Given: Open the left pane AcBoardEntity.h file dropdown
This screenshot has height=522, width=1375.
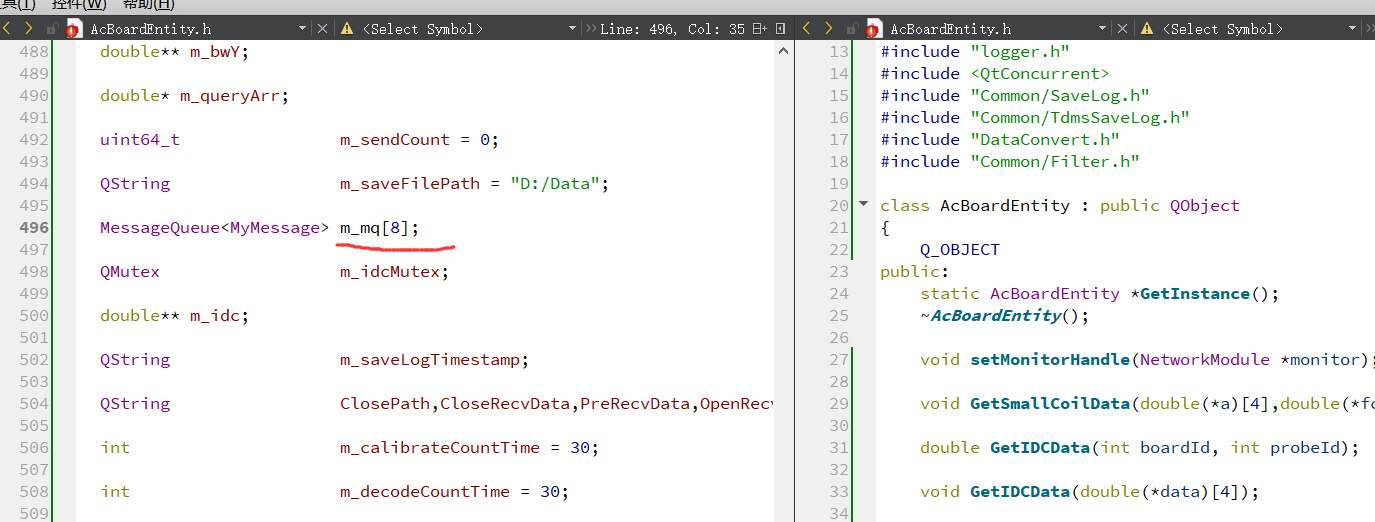Looking at the screenshot, I should (302, 29).
